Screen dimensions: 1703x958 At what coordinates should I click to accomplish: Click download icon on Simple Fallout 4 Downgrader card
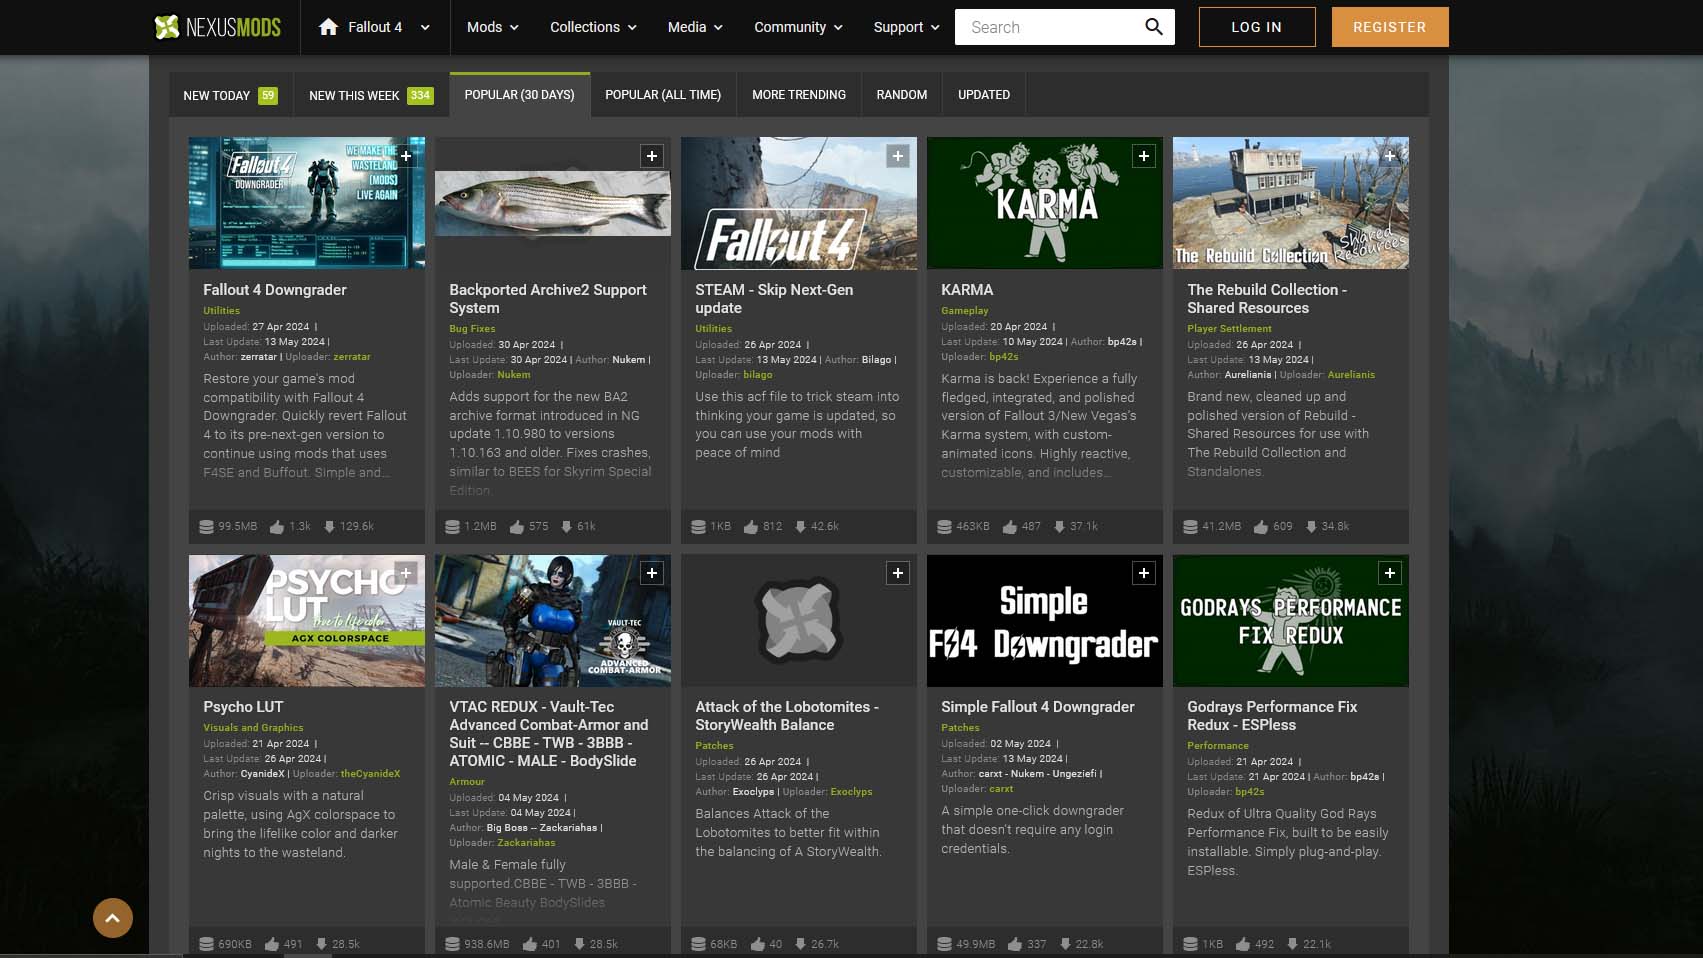(x=1065, y=944)
